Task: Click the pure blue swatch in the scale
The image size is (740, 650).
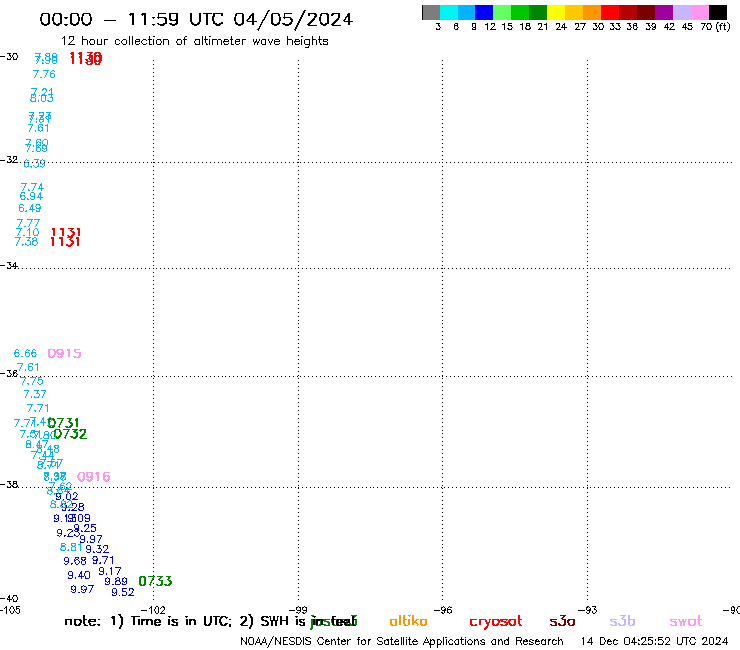Action: pyautogui.click(x=484, y=12)
